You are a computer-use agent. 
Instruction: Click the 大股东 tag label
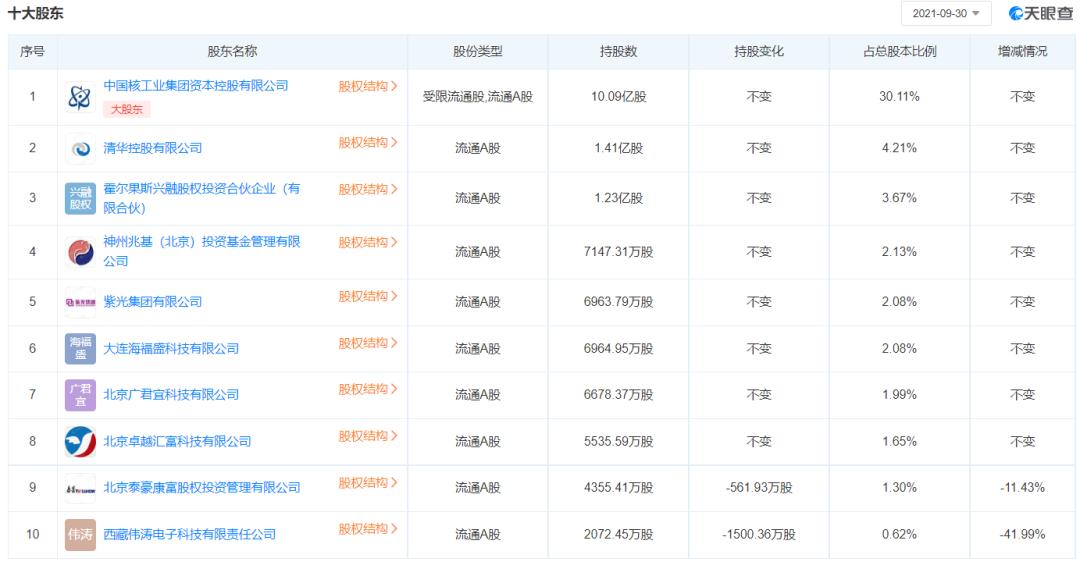click(127, 109)
